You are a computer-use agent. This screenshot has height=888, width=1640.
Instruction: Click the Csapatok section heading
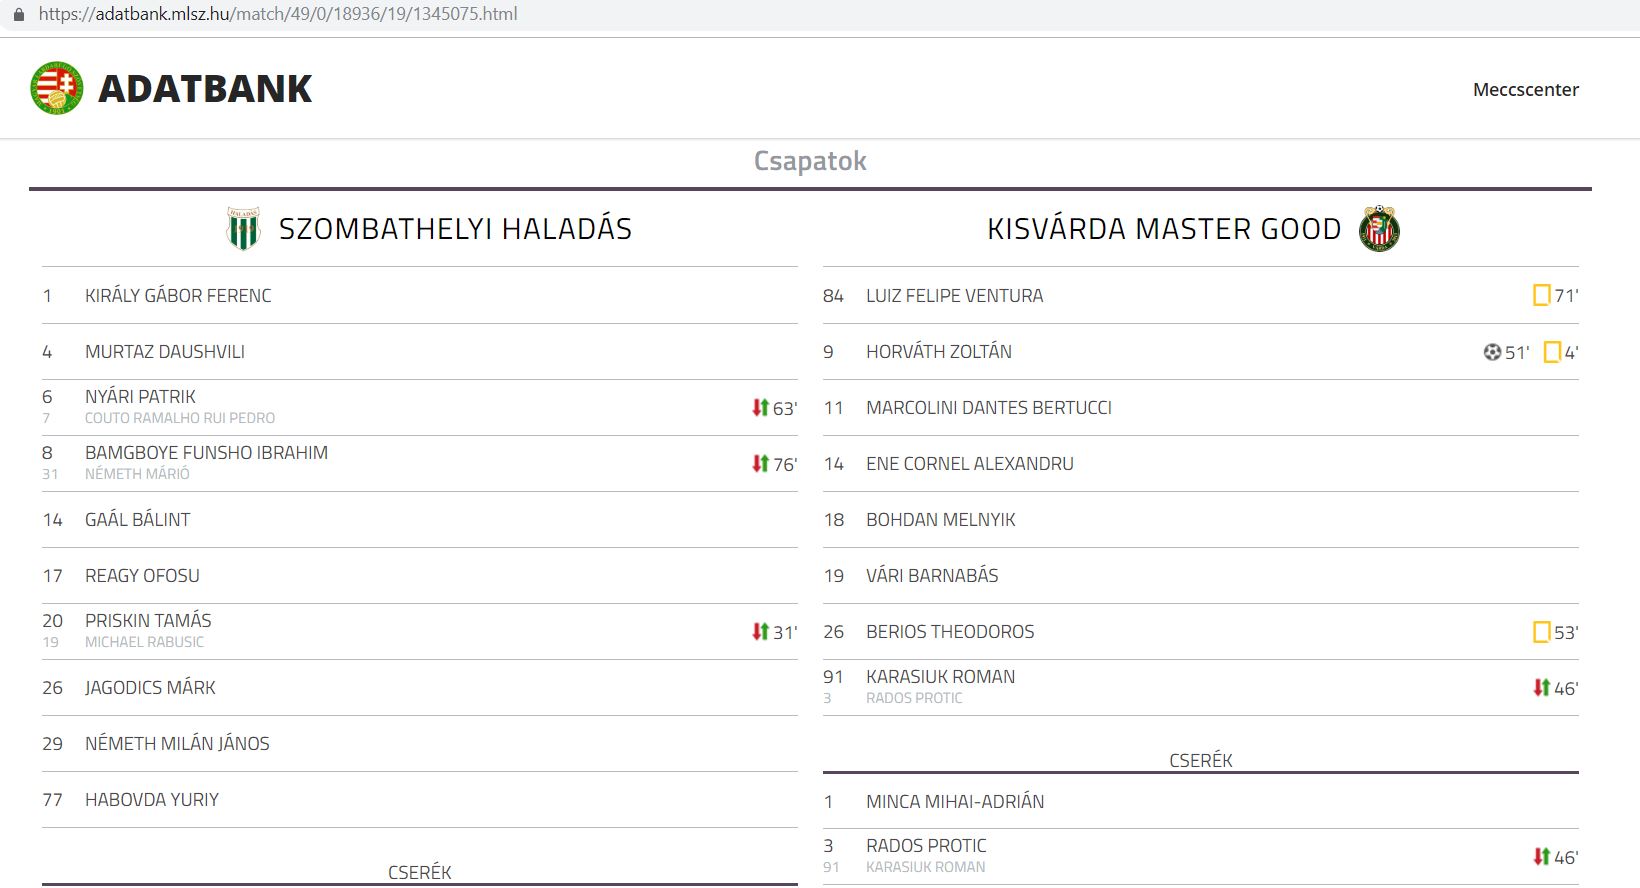(810, 161)
